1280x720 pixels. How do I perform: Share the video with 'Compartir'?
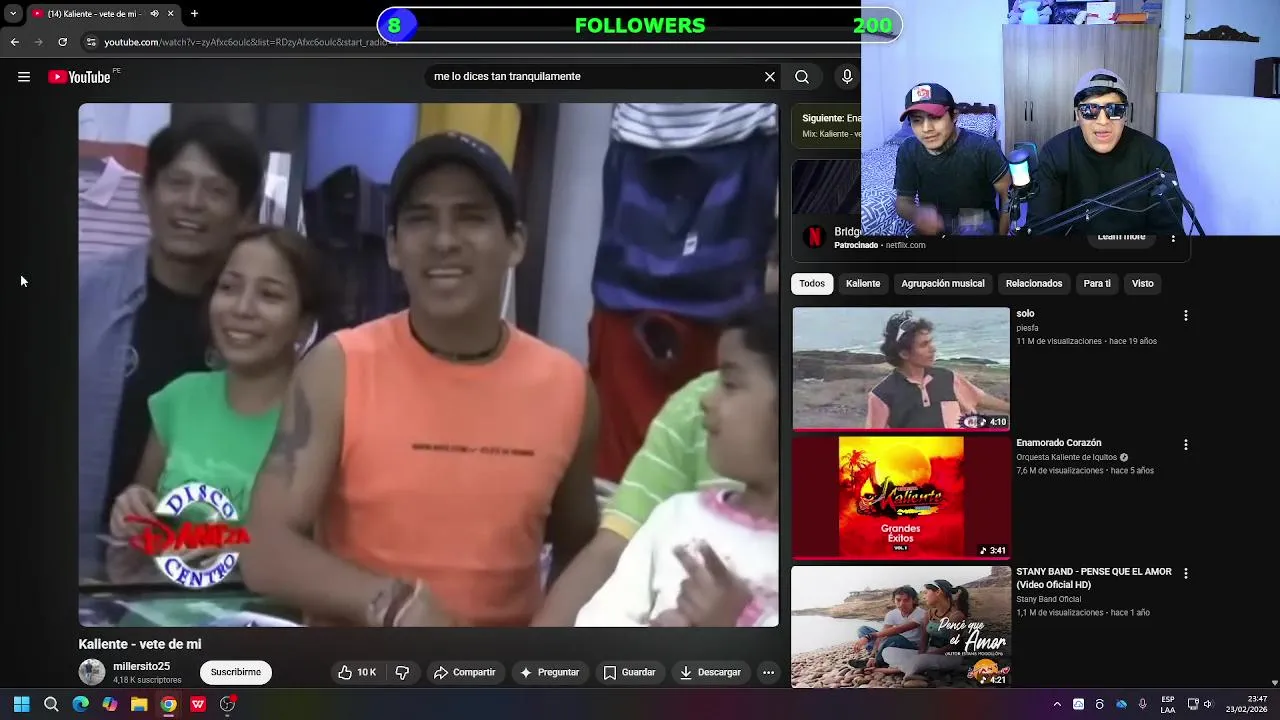[x=464, y=672]
